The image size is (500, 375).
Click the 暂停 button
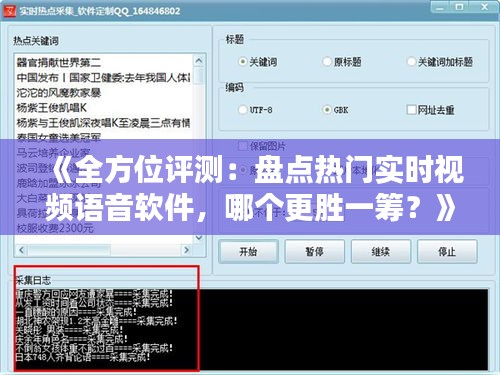[x=314, y=251]
